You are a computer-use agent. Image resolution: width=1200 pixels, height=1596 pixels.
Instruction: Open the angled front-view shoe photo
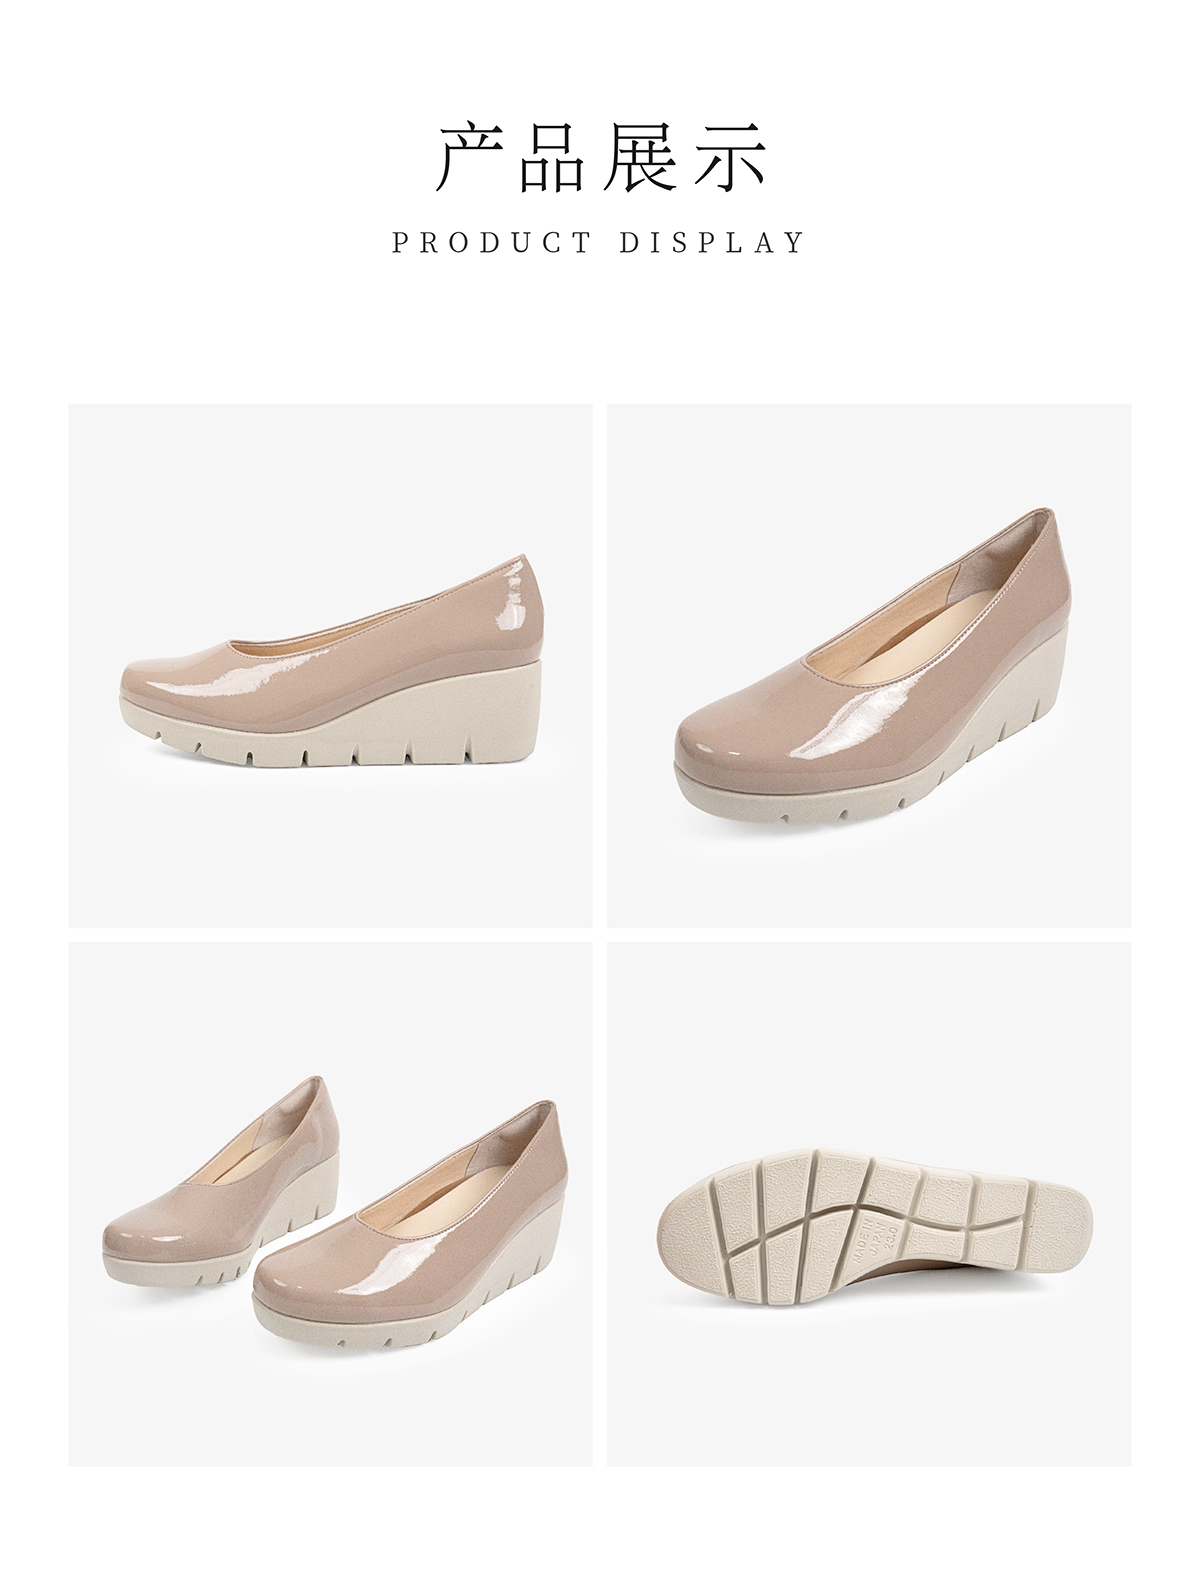click(x=869, y=665)
